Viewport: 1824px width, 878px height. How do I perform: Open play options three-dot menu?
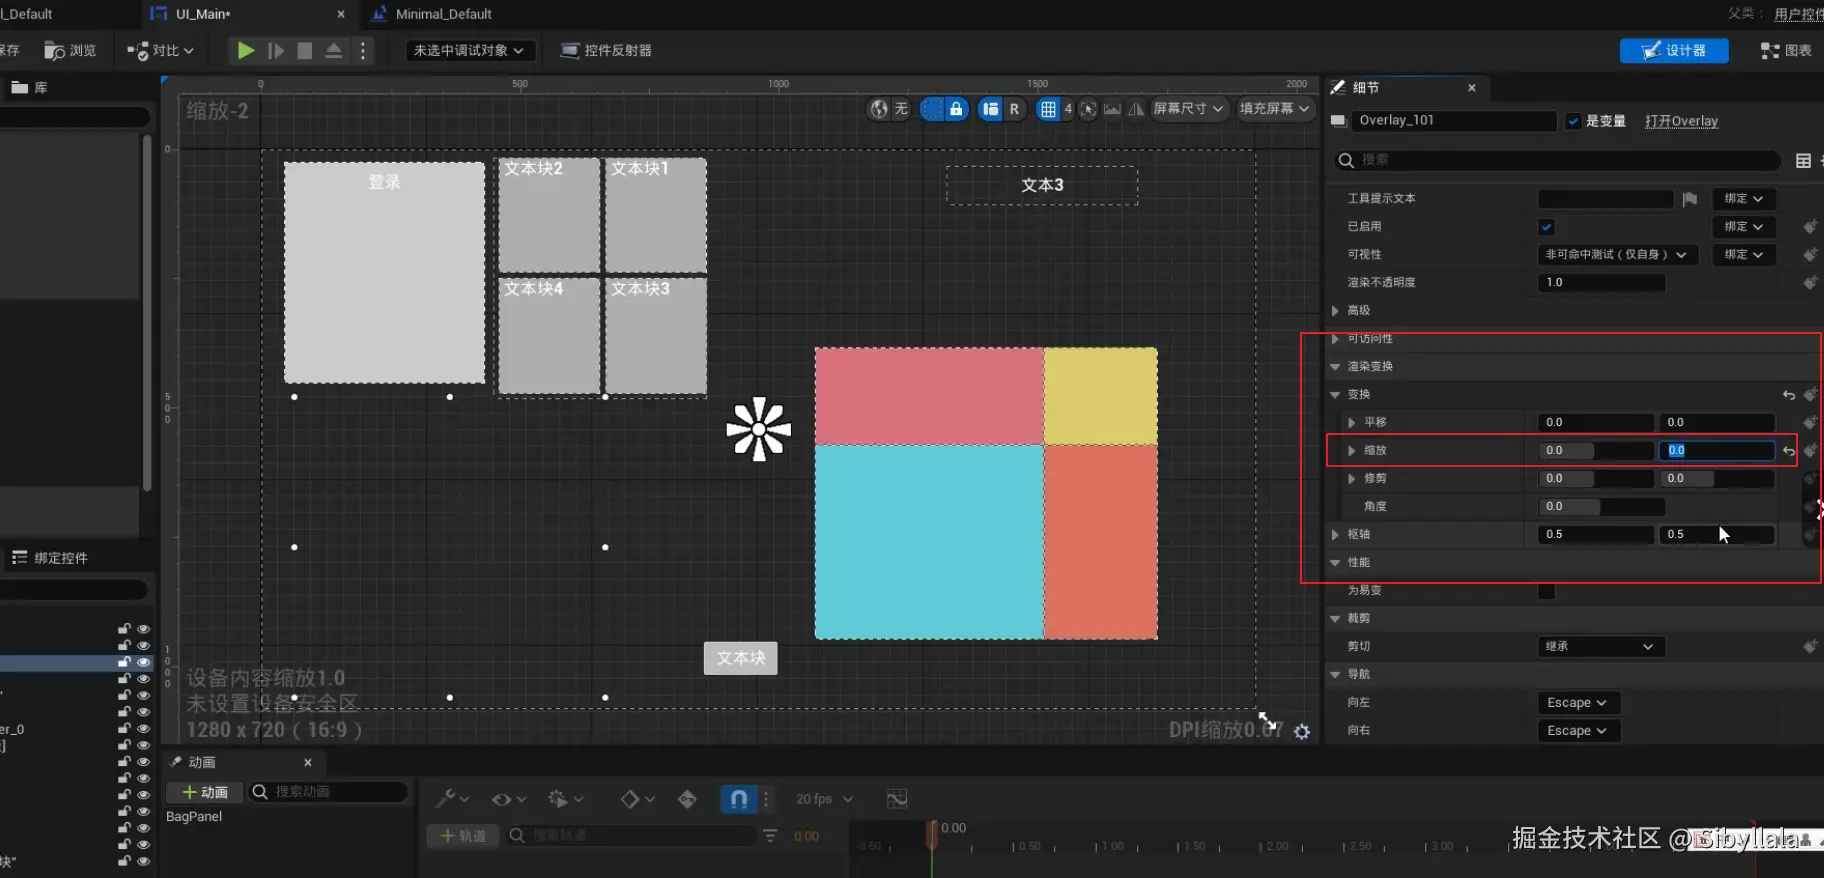(x=363, y=50)
